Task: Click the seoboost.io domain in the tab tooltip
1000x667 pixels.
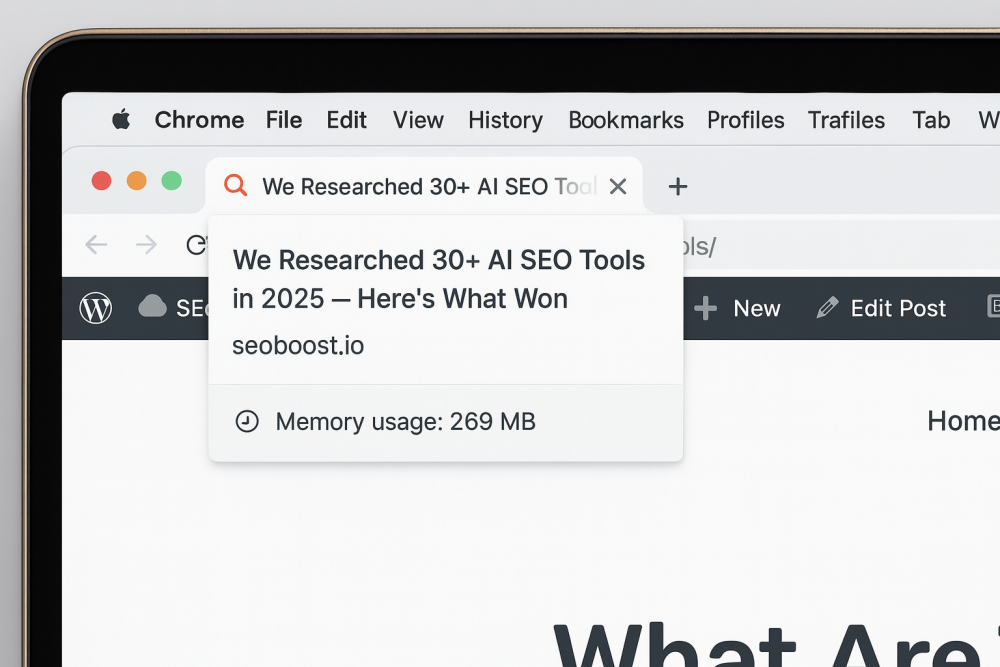Action: pos(298,346)
